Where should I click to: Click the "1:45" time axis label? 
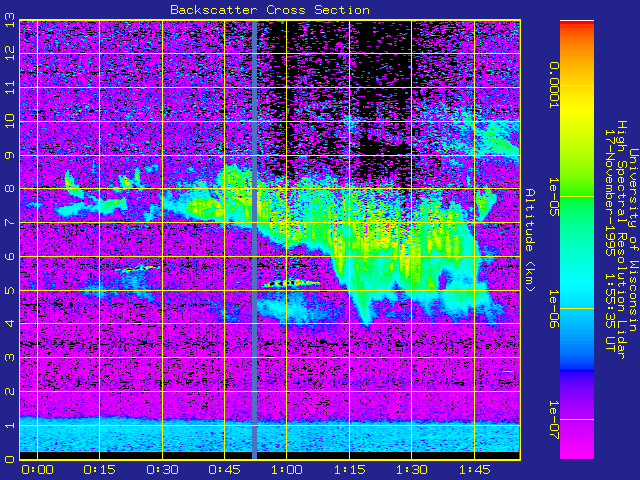[474, 470]
